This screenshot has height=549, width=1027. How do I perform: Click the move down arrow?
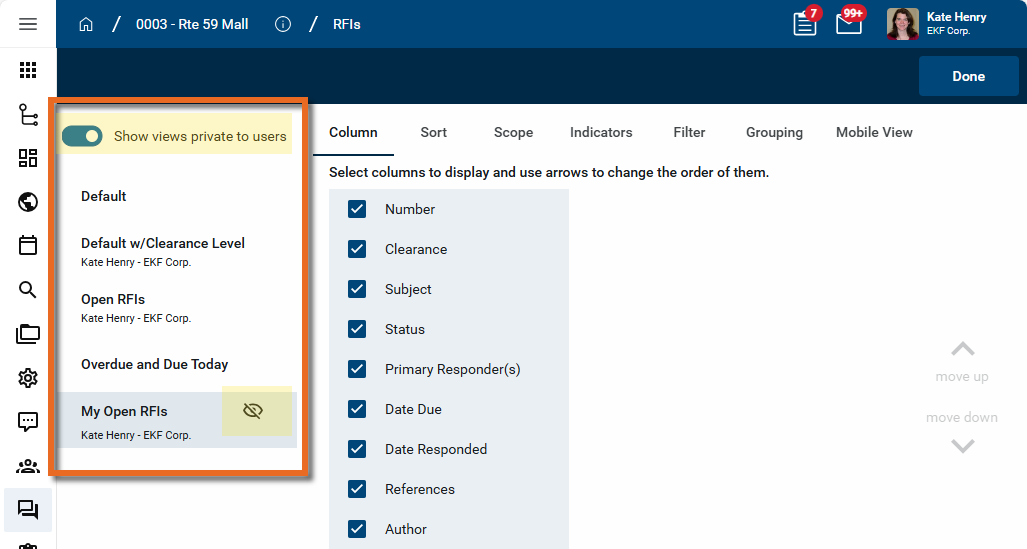pyautogui.click(x=962, y=446)
